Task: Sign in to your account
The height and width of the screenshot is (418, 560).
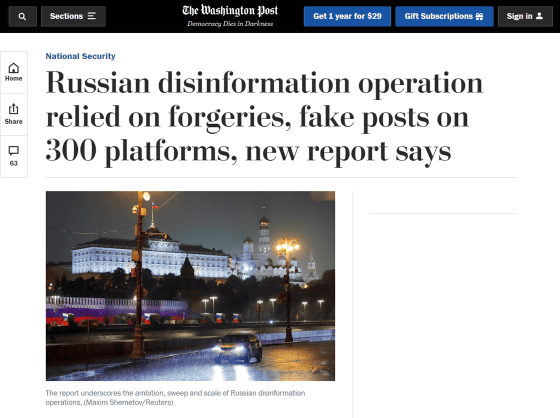Action: coord(525,16)
